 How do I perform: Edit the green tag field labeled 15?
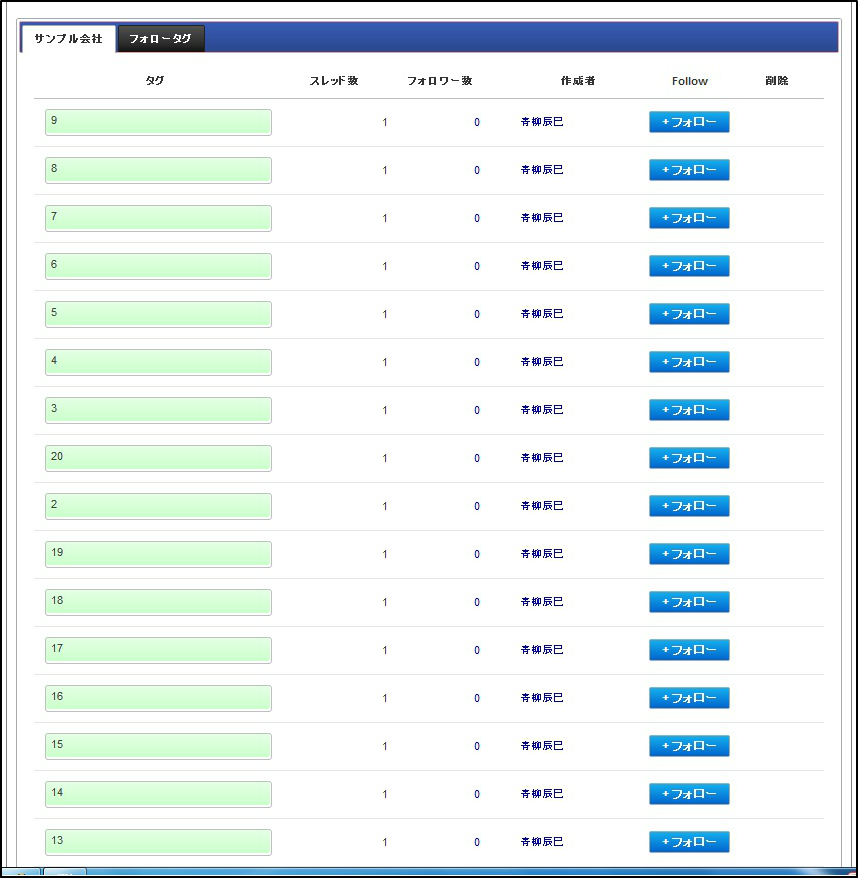tap(157, 745)
